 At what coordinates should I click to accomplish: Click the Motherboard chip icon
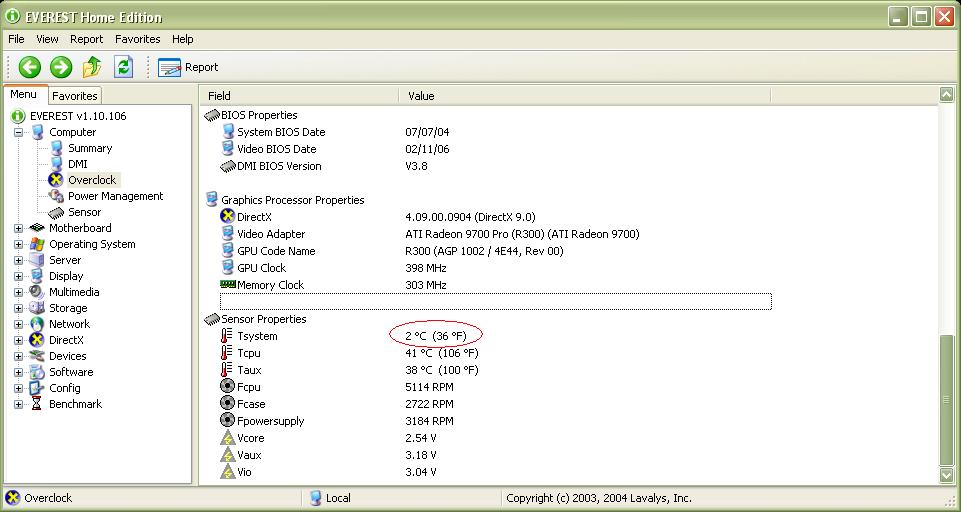click(37, 228)
